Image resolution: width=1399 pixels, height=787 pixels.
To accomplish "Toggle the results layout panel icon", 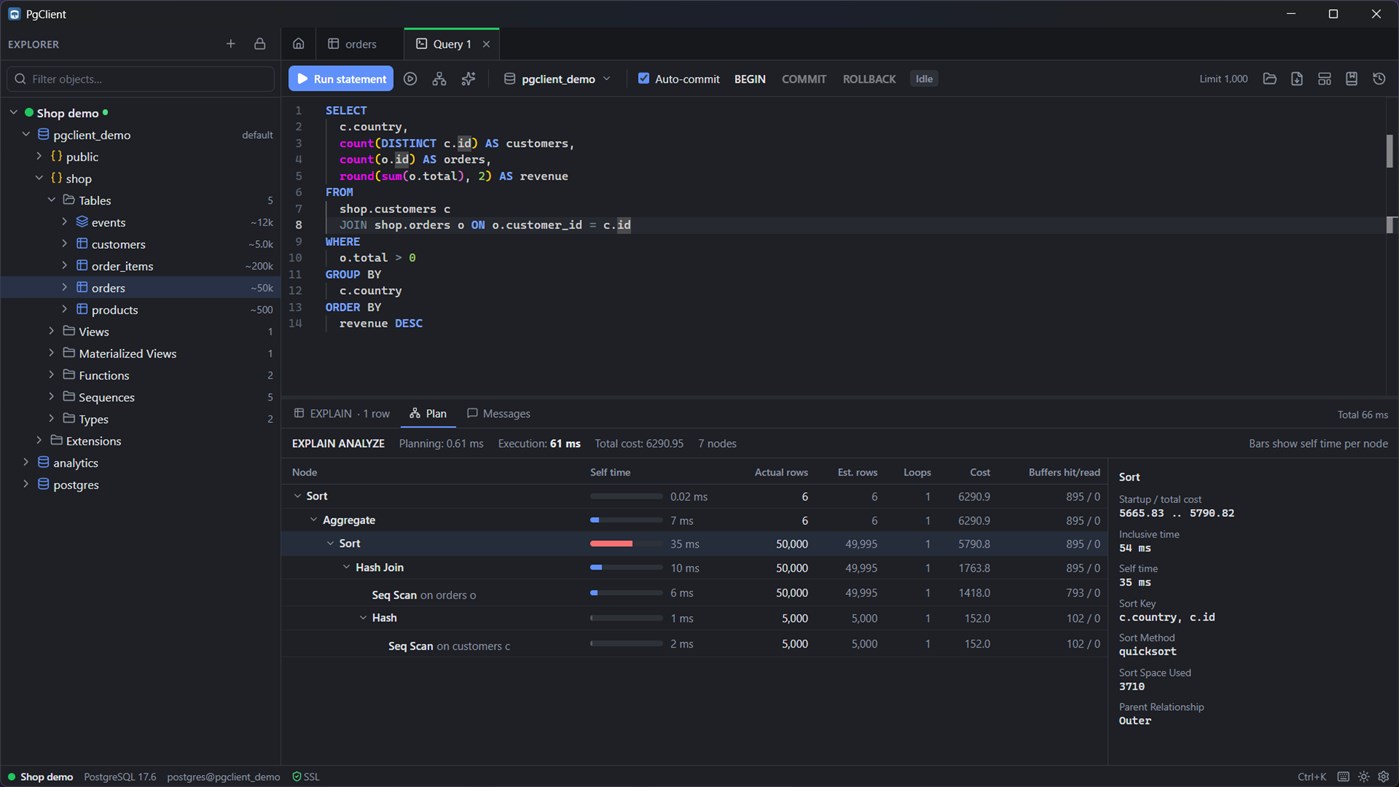I will (x=1324, y=79).
